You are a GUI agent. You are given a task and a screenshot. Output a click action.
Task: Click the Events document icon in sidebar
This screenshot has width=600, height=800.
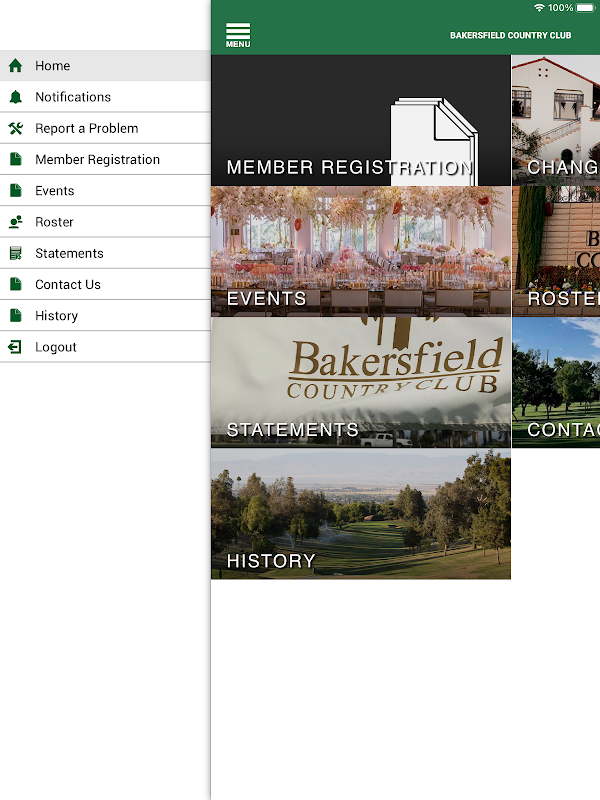coord(16,191)
